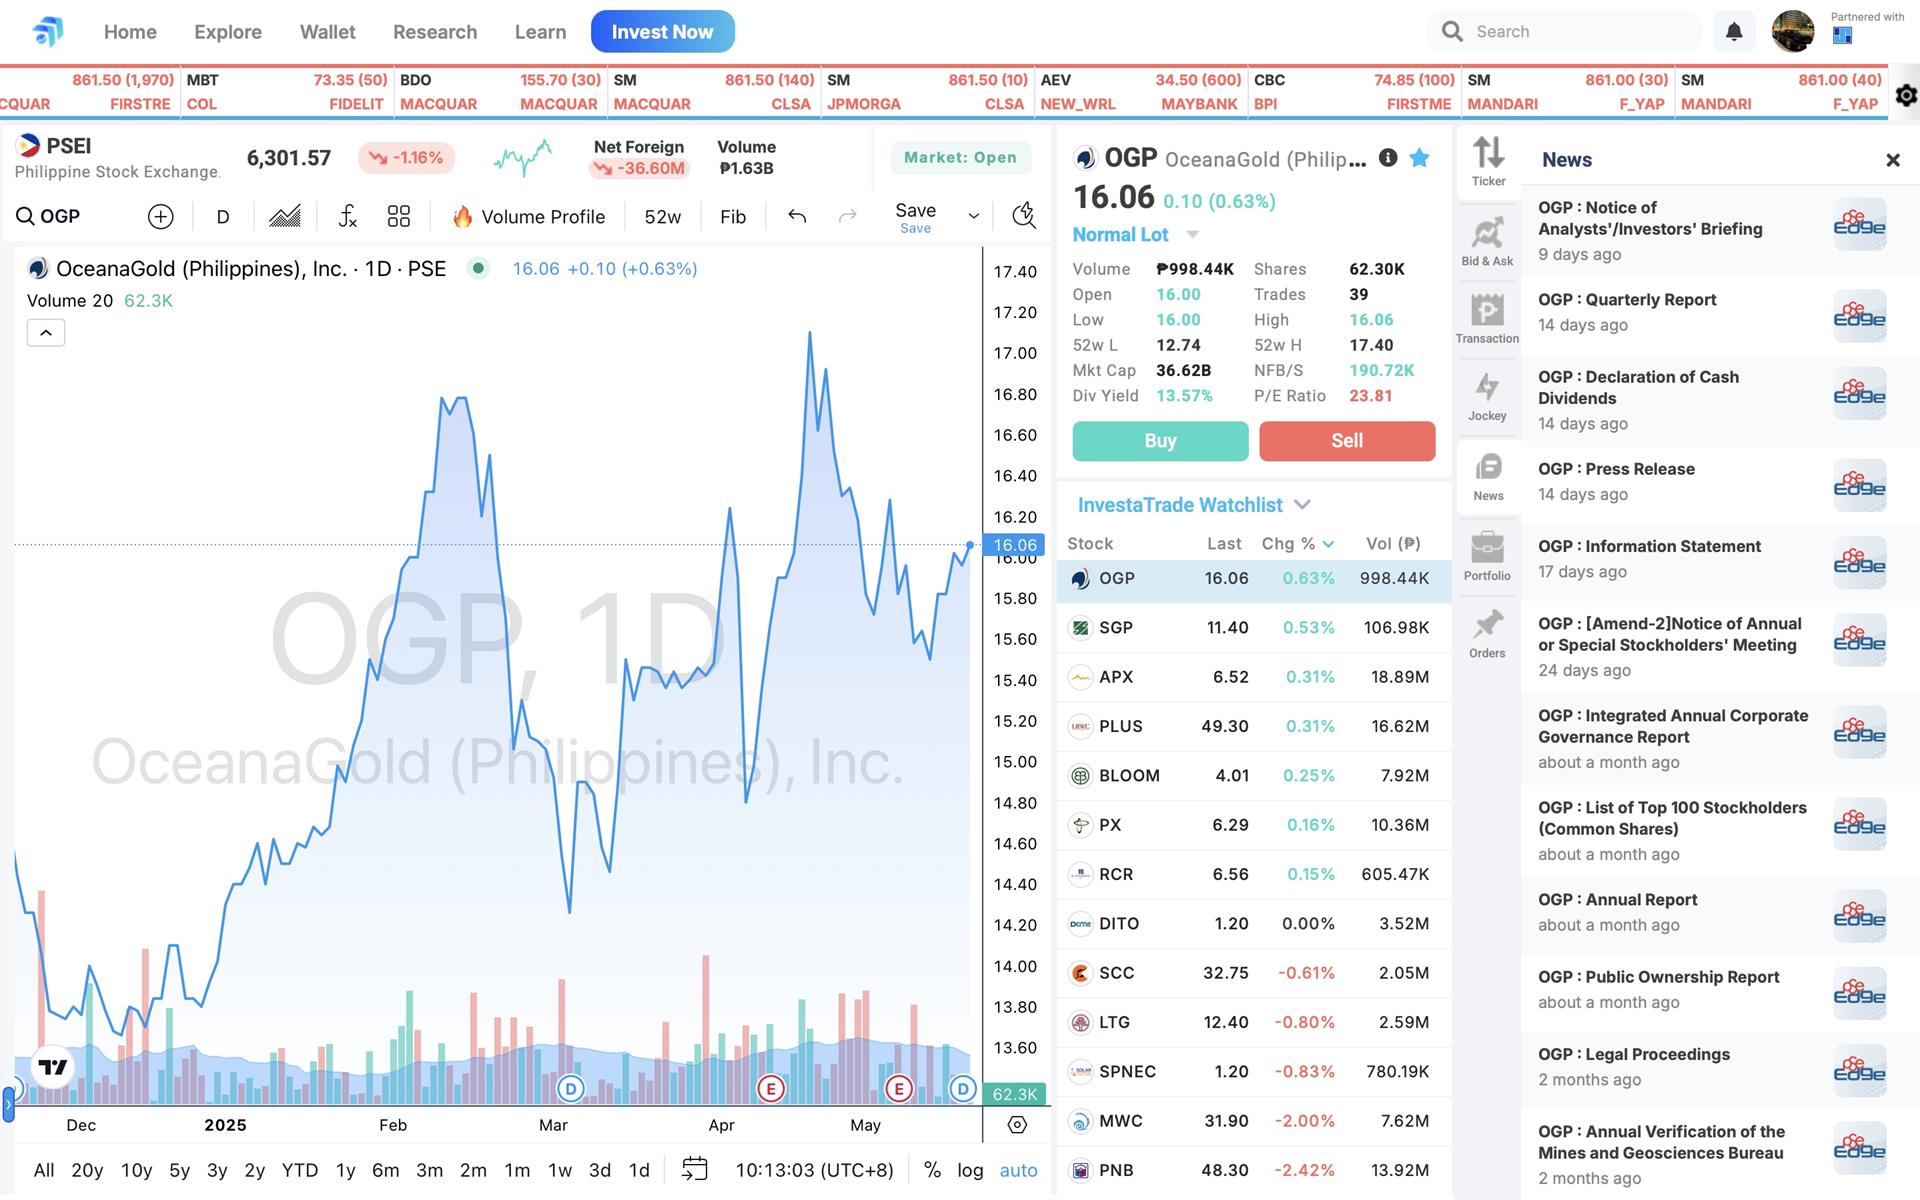Add a compare symbol with plus icon
Viewport: 1920px width, 1200px height.
point(160,216)
